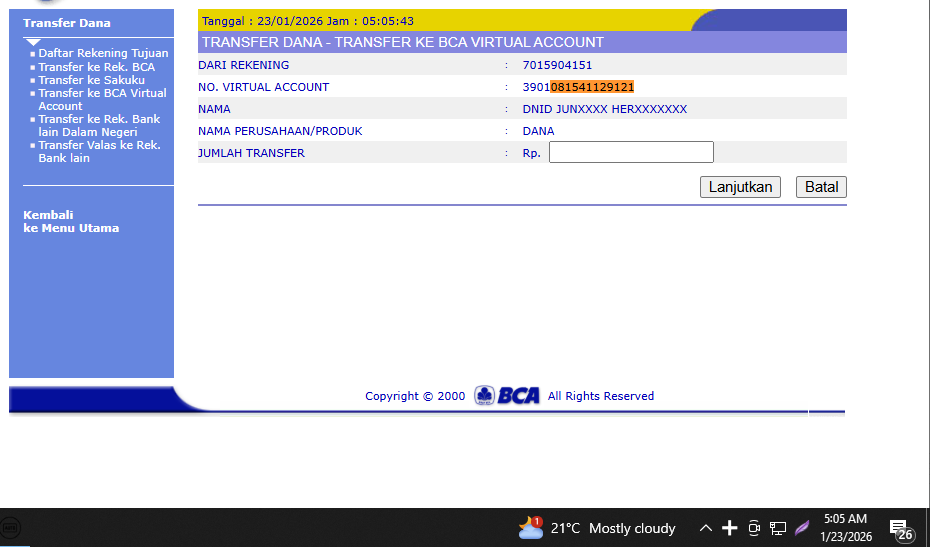Show hidden system tray icons chevron
Viewport: 930px width, 547px height.
[x=705, y=527]
